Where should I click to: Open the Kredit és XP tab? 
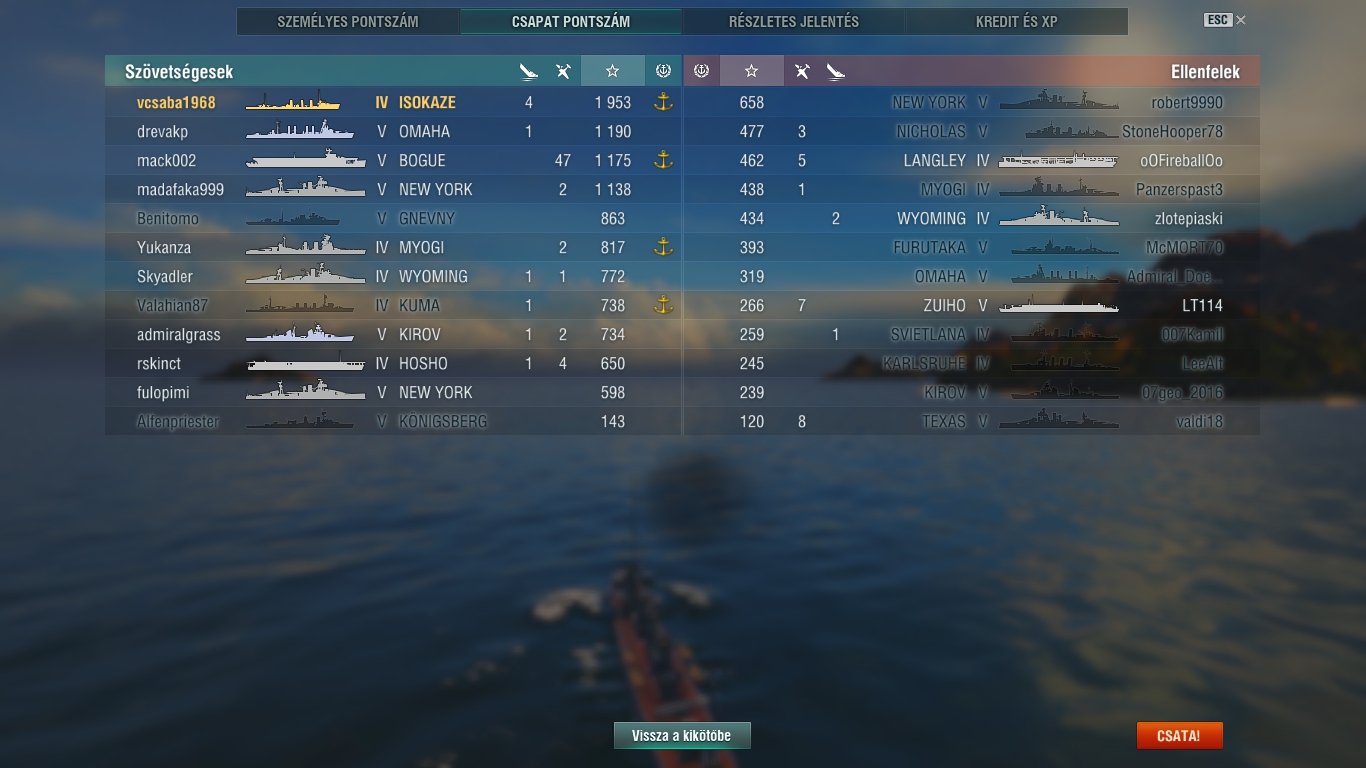[1017, 21]
